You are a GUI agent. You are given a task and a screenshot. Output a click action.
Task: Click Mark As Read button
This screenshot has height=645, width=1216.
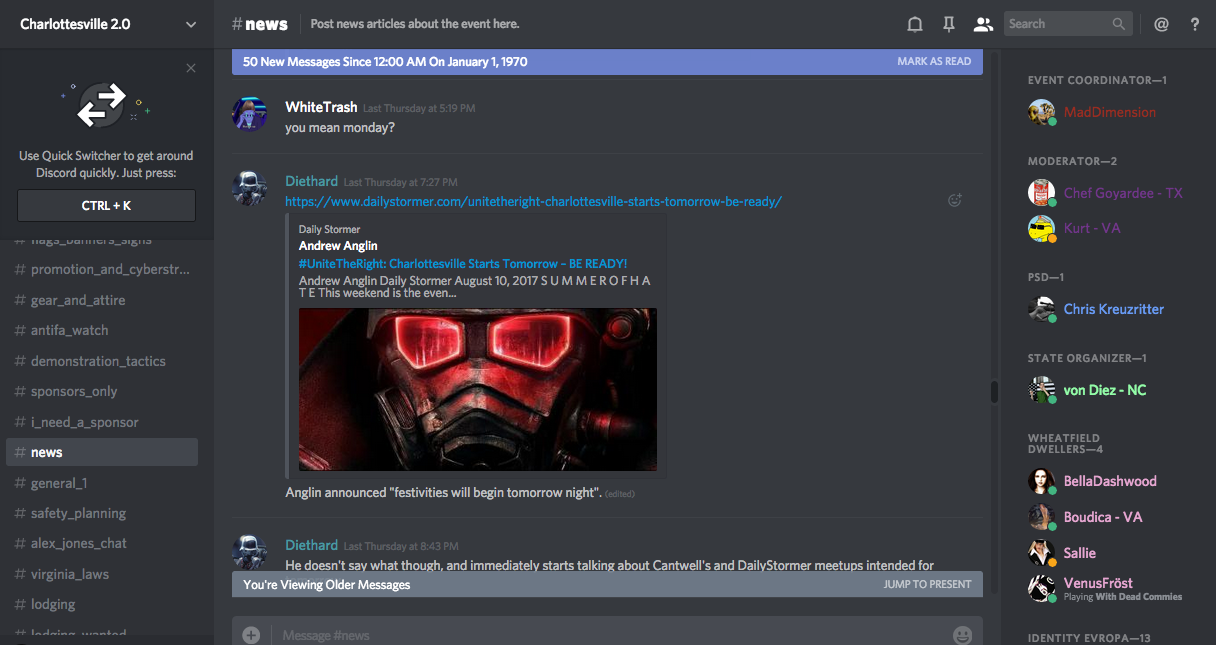click(933, 62)
